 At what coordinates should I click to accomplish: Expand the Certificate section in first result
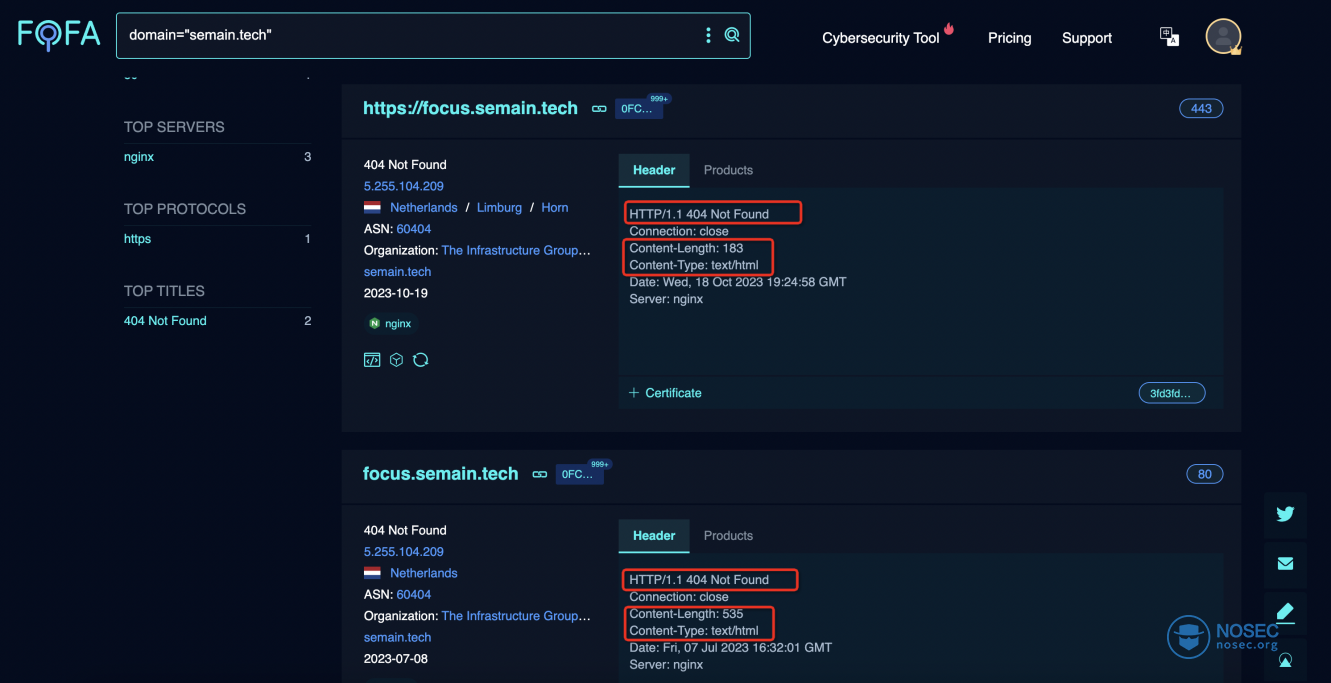click(x=665, y=393)
